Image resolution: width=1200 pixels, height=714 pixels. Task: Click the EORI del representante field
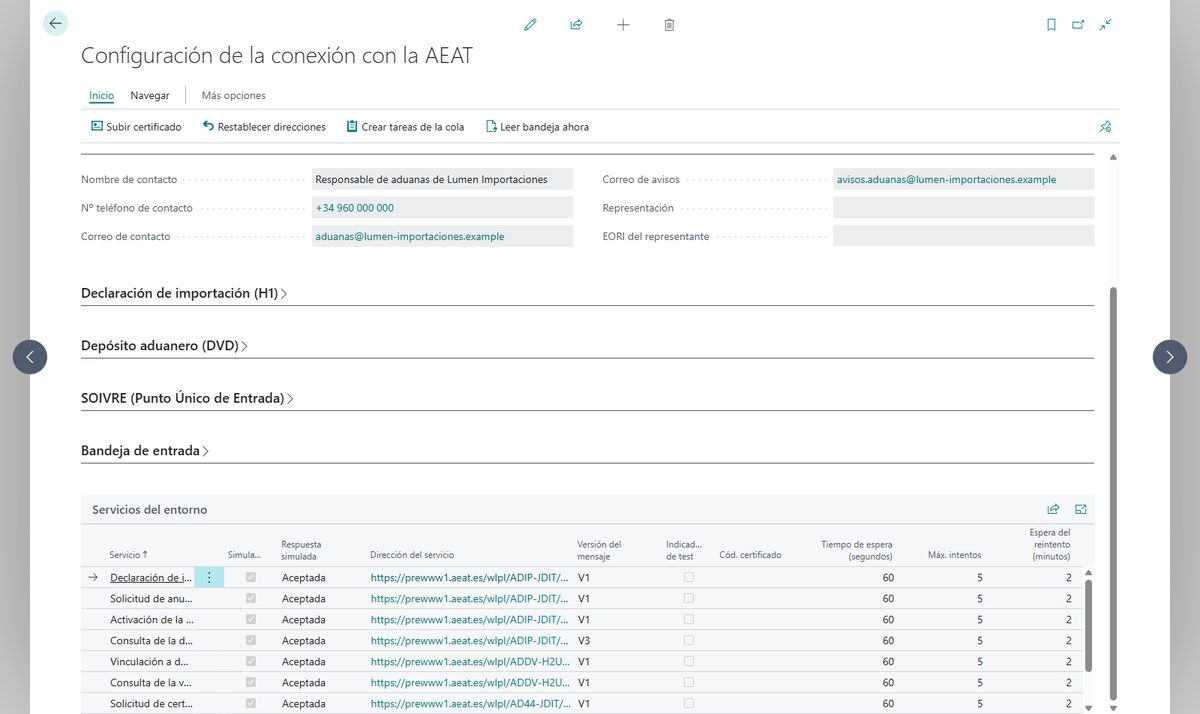coord(963,235)
